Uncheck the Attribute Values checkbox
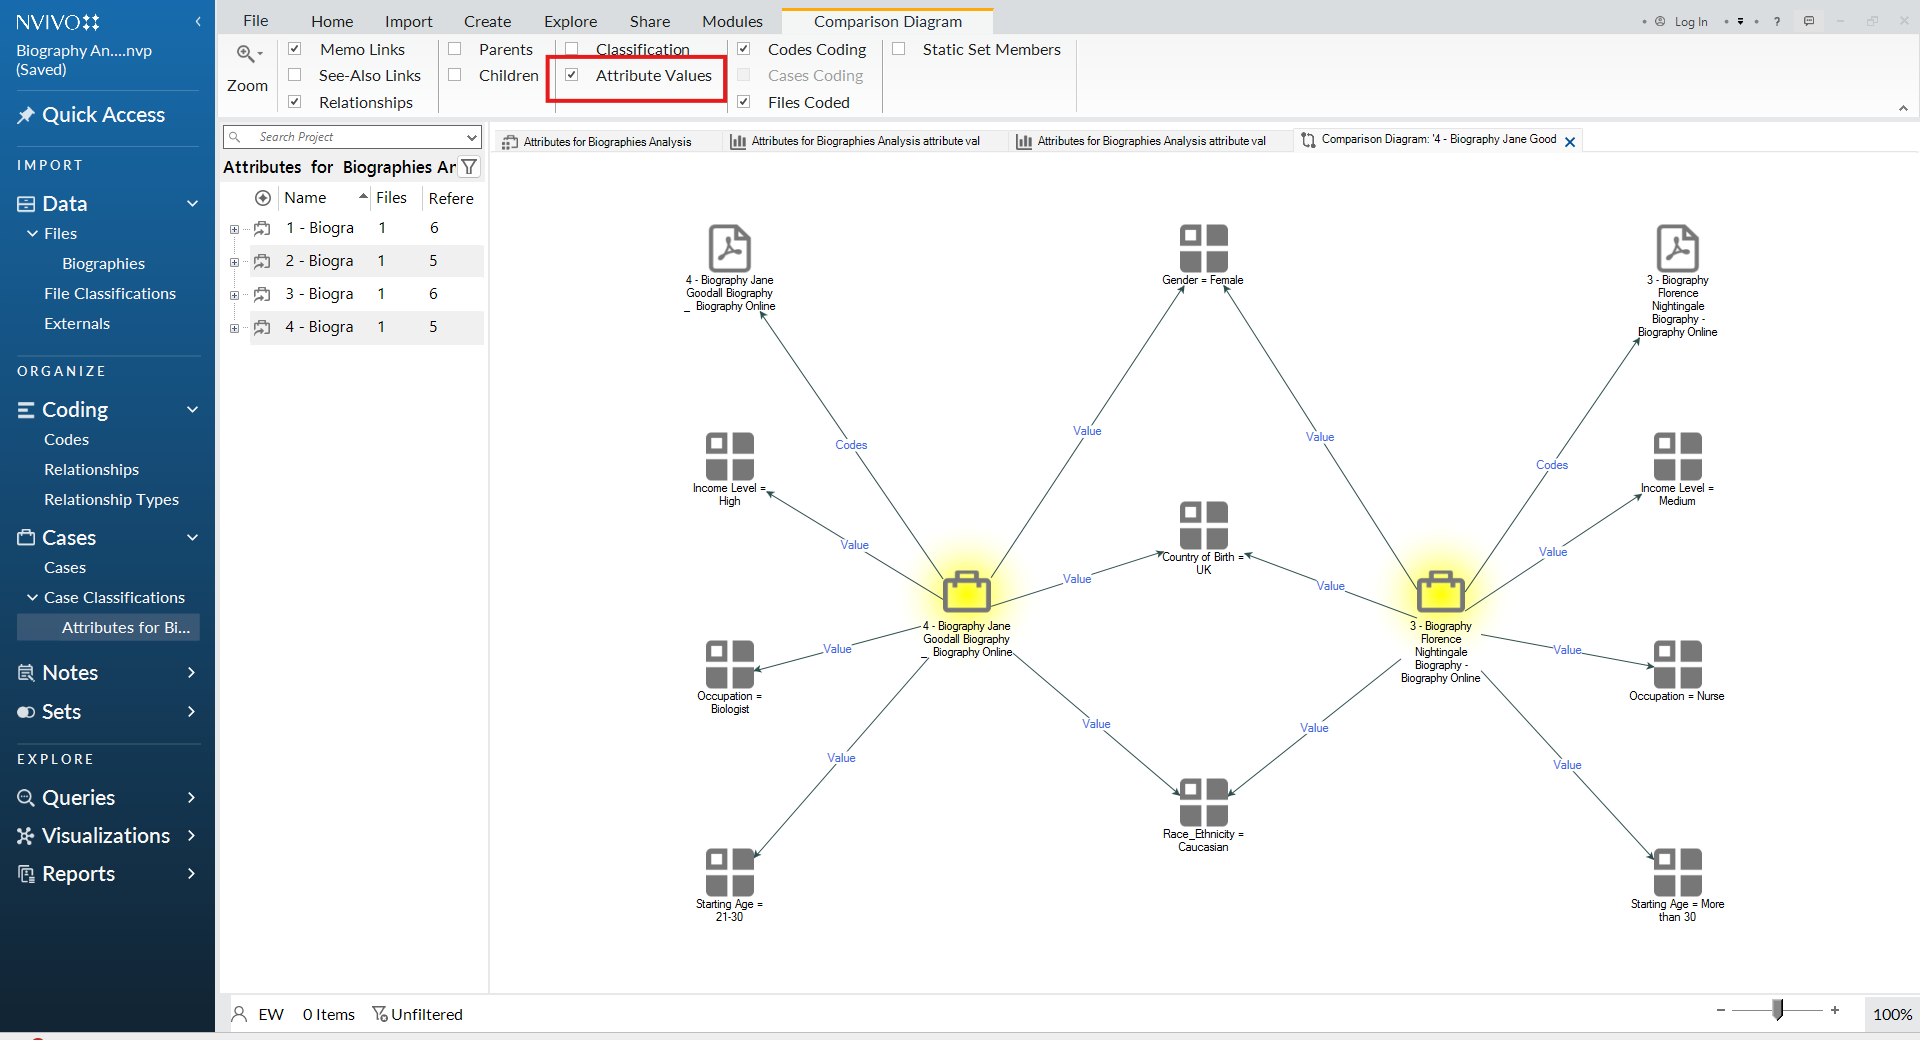The width and height of the screenshot is (1920, 1040). pos(572,75)
